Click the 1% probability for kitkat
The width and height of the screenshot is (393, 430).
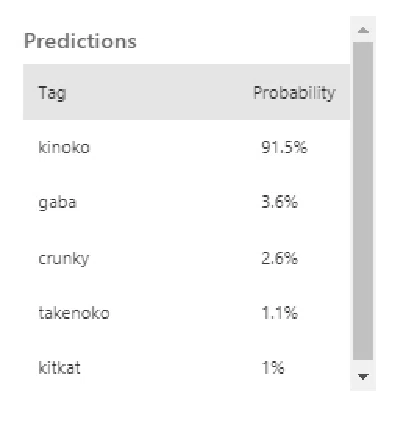point(273,368)
